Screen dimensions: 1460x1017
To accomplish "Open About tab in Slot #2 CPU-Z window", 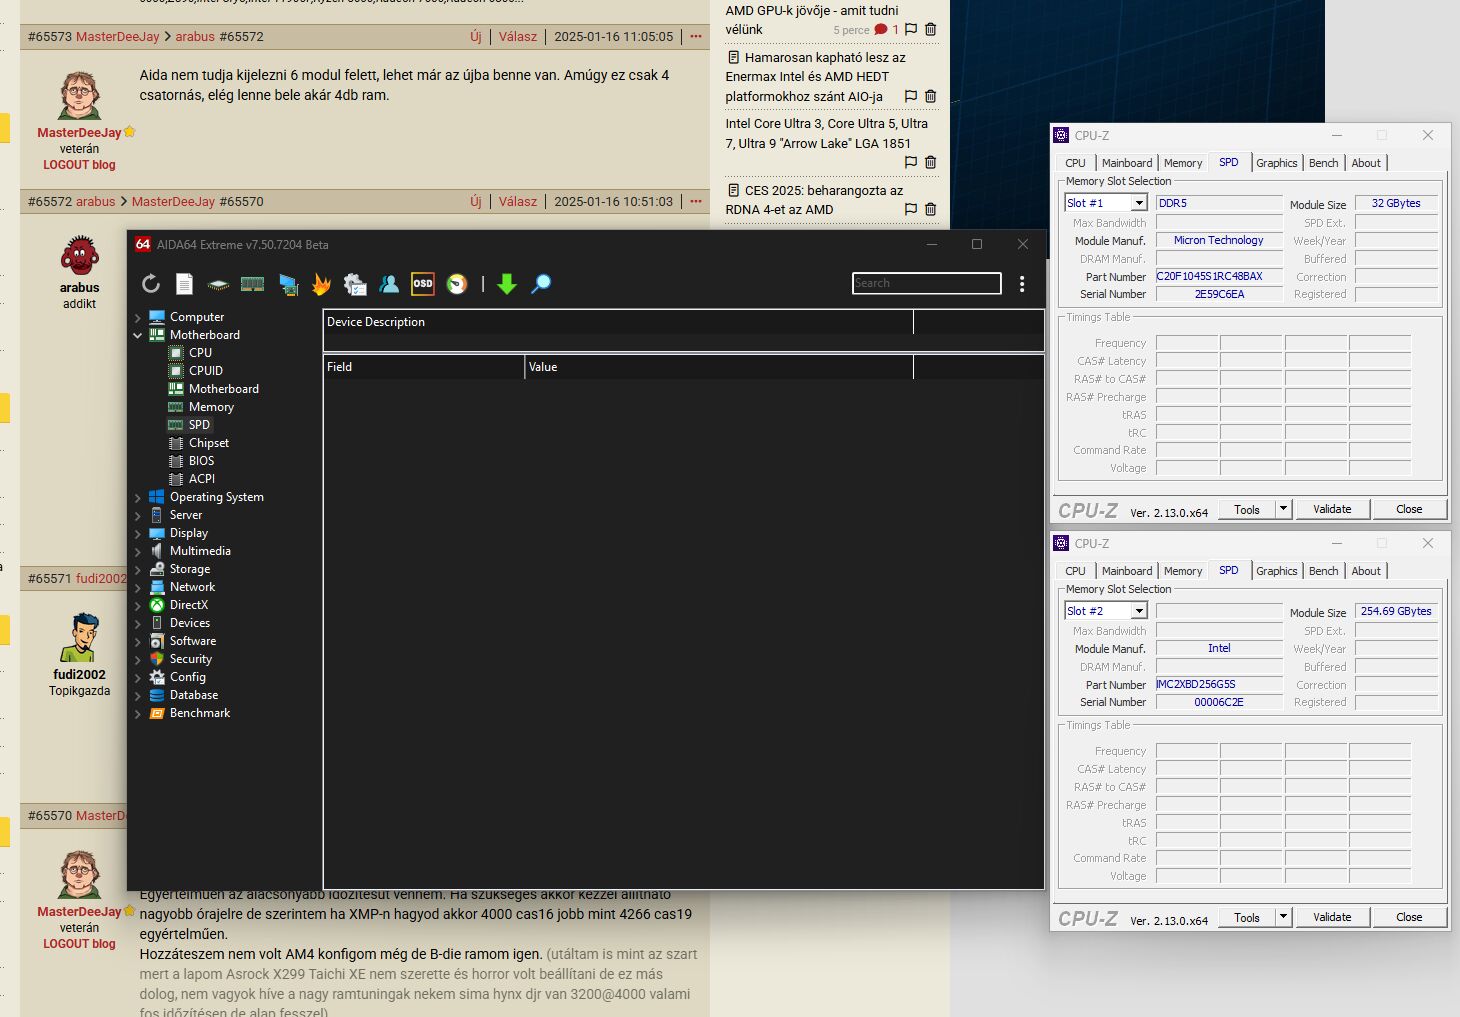I will click(1366, 571).
